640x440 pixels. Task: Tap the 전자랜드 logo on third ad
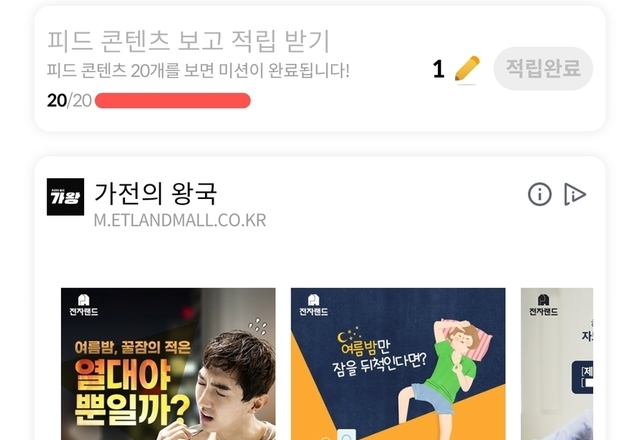tap(543, 305)
